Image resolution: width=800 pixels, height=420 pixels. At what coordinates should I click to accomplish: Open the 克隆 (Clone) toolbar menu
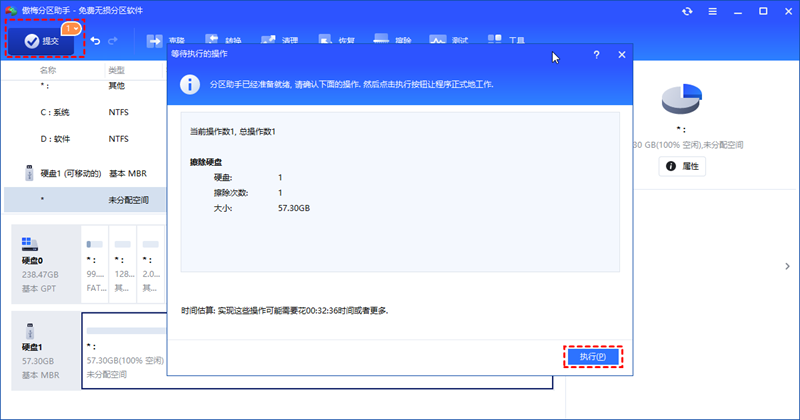[x=165, y=40]
